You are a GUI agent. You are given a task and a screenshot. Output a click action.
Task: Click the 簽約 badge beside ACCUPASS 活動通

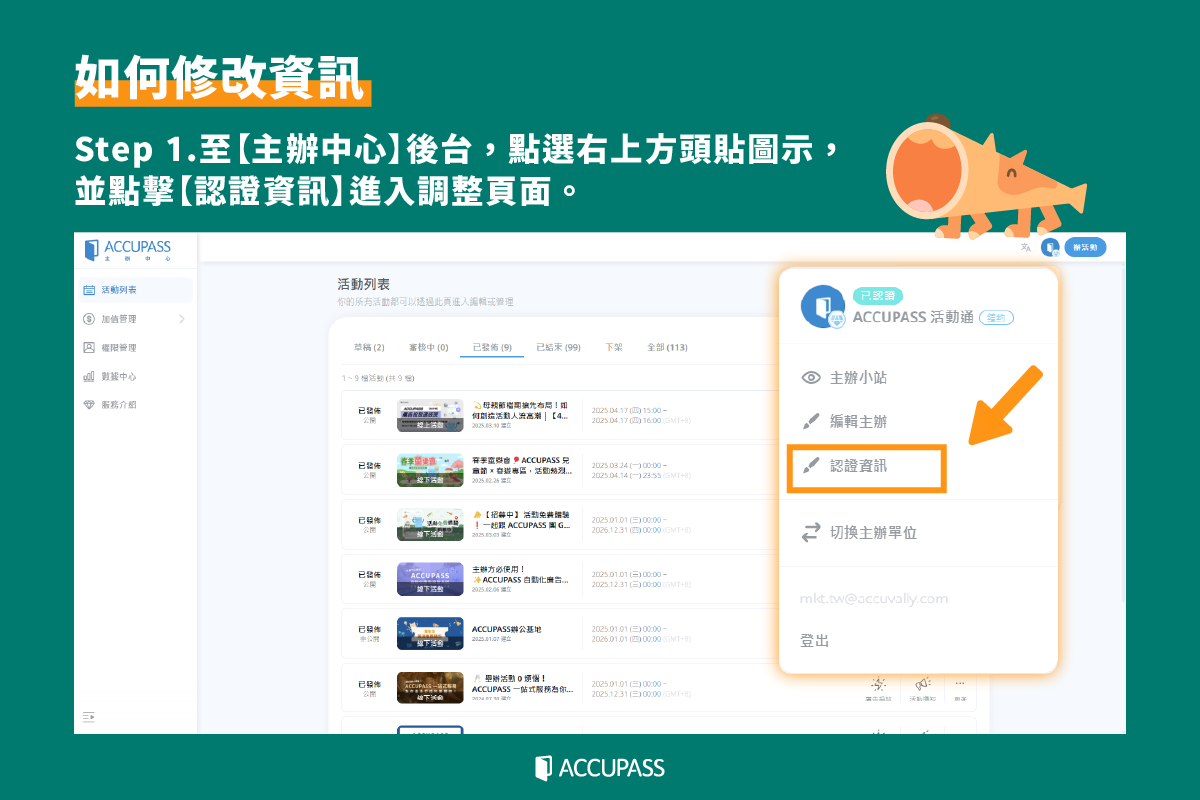996,318
